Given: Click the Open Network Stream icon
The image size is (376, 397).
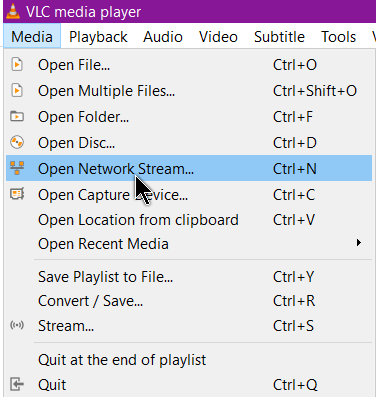Looking at the screenshot, I should coord(17,168).
